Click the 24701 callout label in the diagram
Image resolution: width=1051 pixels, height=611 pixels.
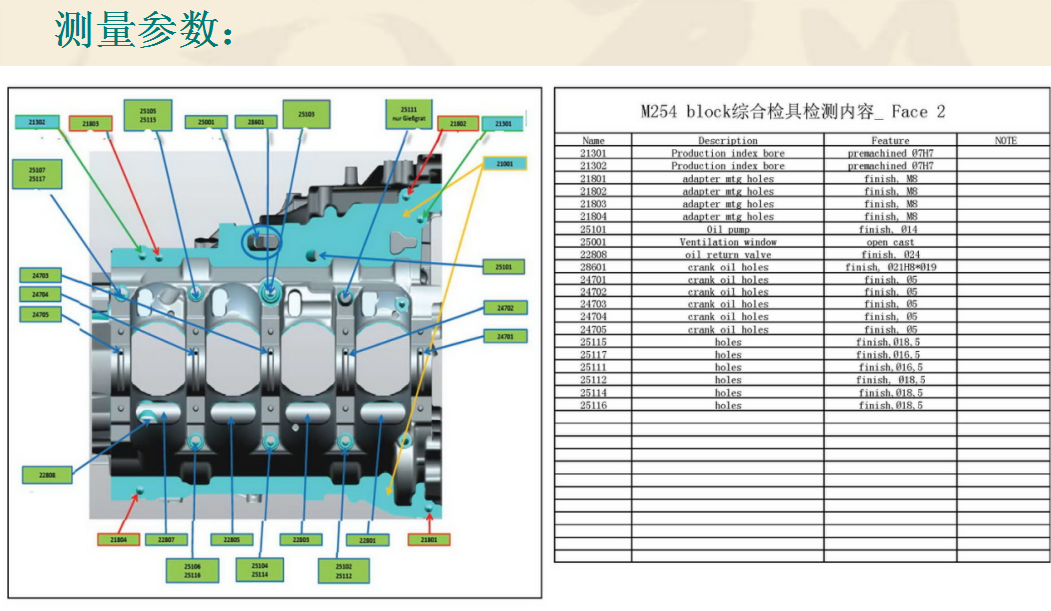pyautogui.click(x=505, y=336)
